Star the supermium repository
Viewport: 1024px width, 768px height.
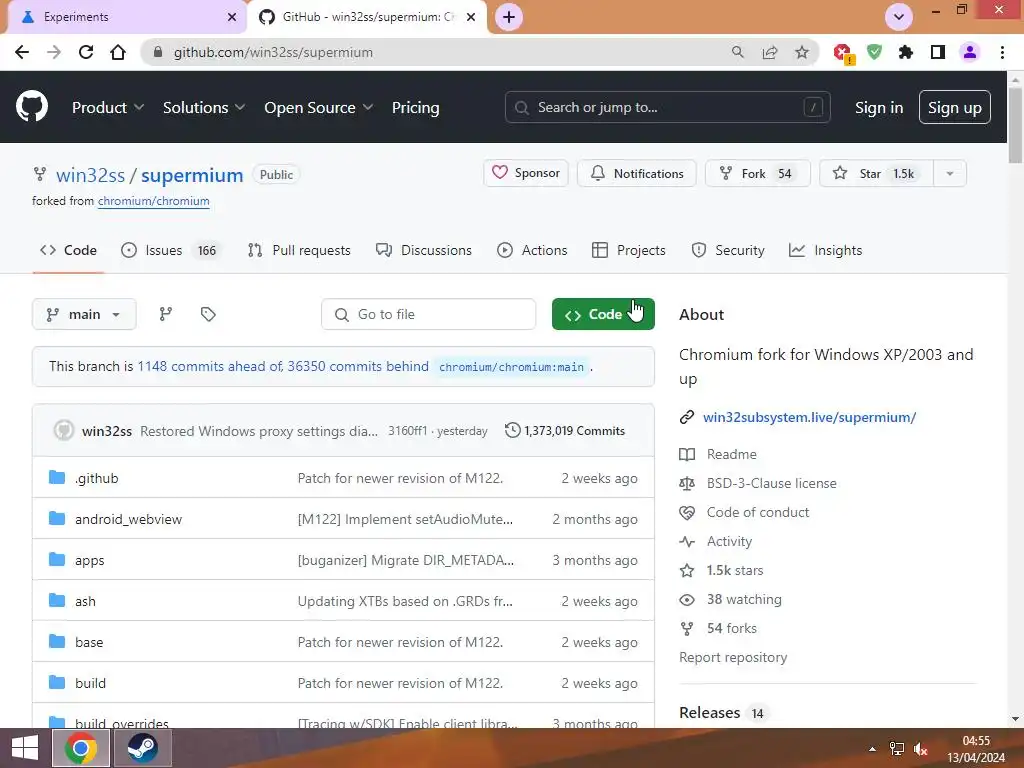pos(876,173)
